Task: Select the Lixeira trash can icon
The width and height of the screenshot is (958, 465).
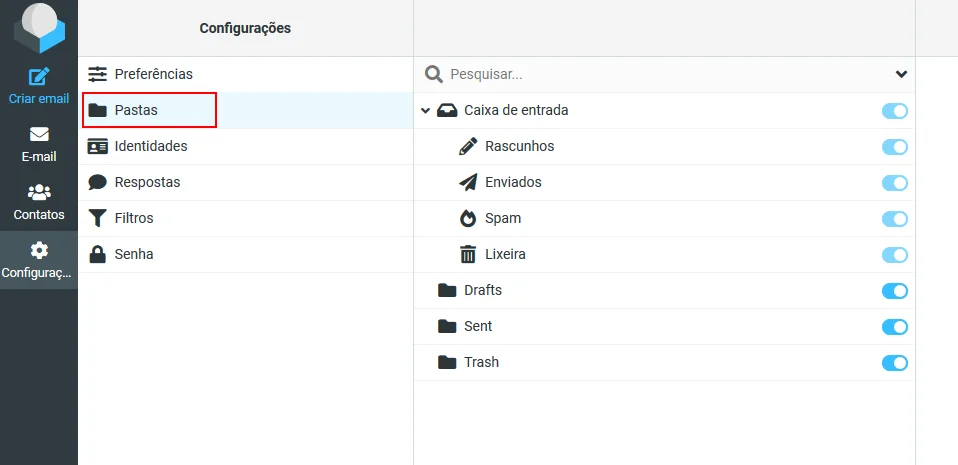Action: (x=468, y=254)
